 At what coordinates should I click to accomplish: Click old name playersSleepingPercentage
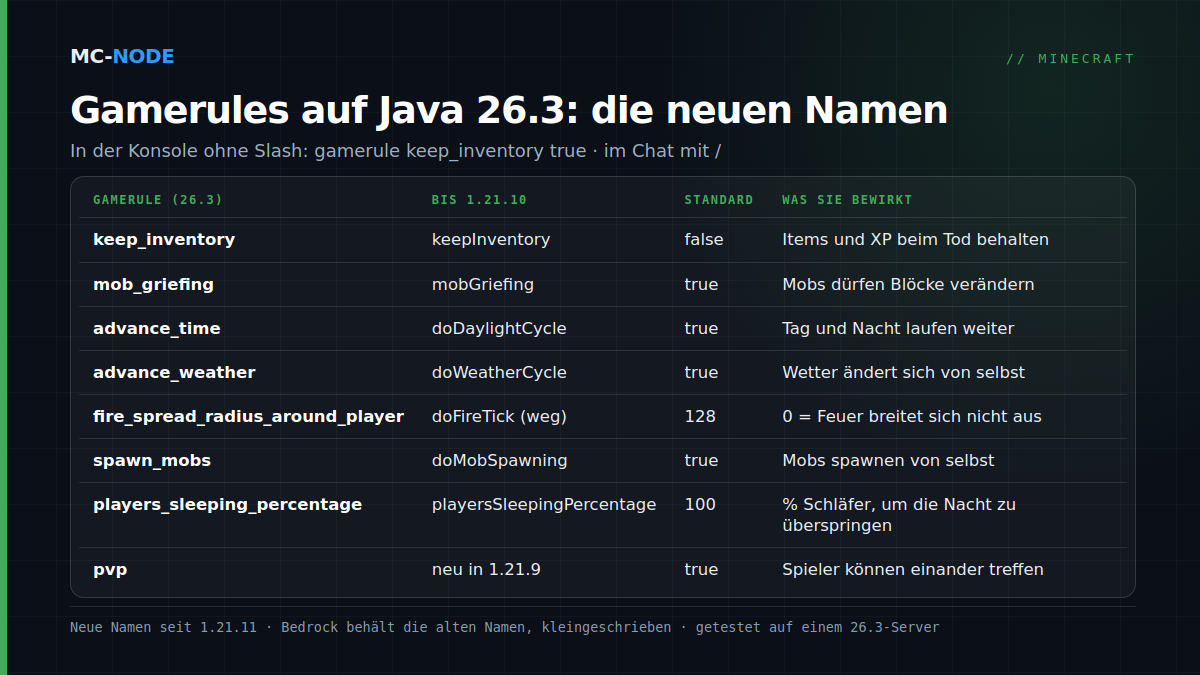pyautogui.click(x=544, y=504)
